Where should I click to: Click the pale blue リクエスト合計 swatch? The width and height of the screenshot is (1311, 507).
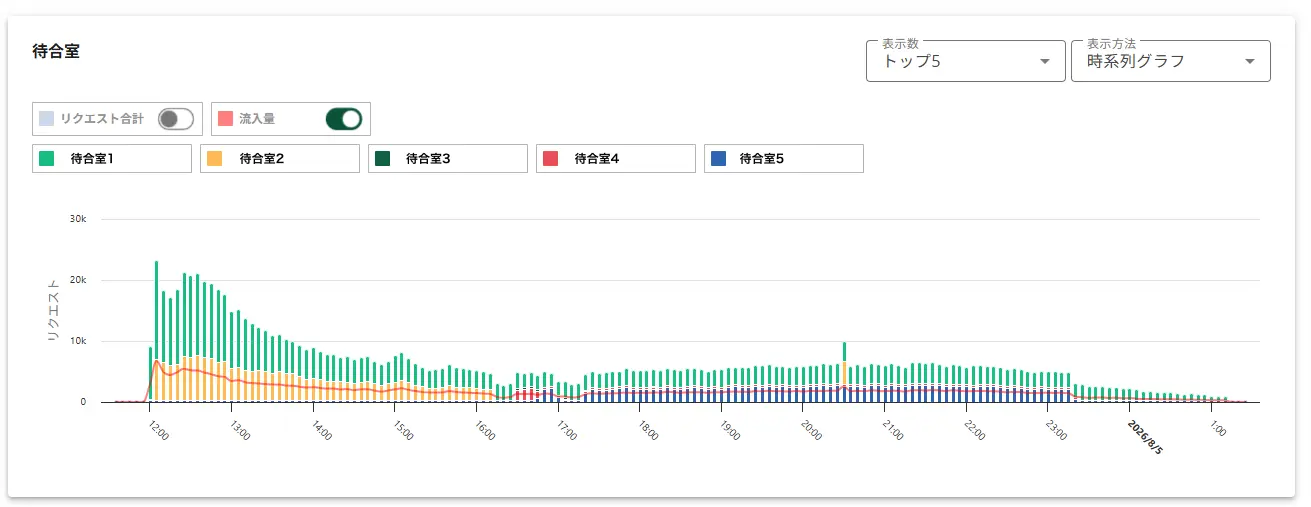(46, 118)
